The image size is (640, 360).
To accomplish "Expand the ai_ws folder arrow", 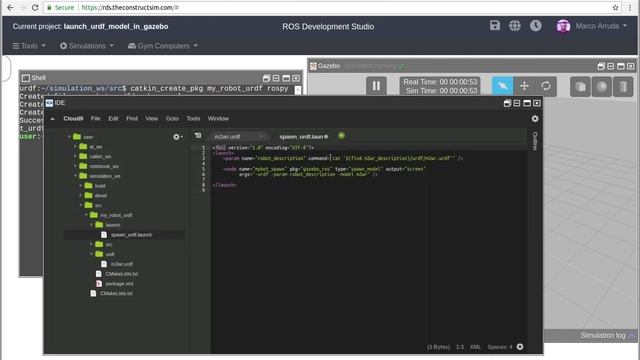I will point(76,147).
